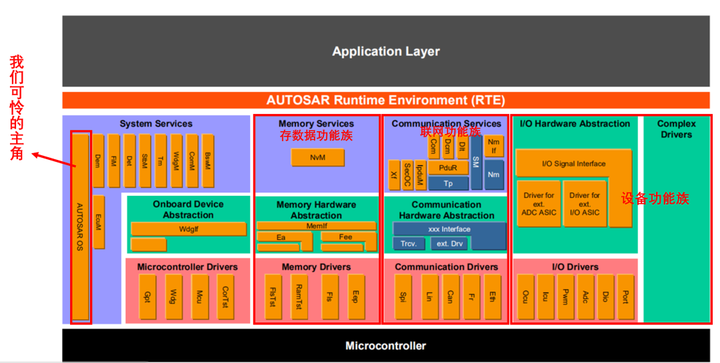This screenshot has height=363, width=720.
Task: Click the Lin driver block
Action: (x=429, y=296)
